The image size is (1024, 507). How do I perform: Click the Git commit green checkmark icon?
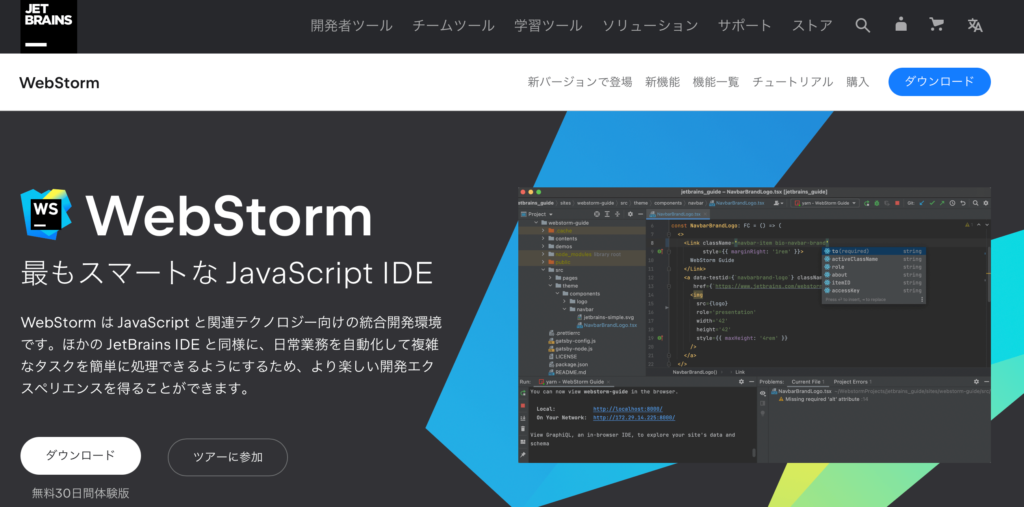coord(932,203)
